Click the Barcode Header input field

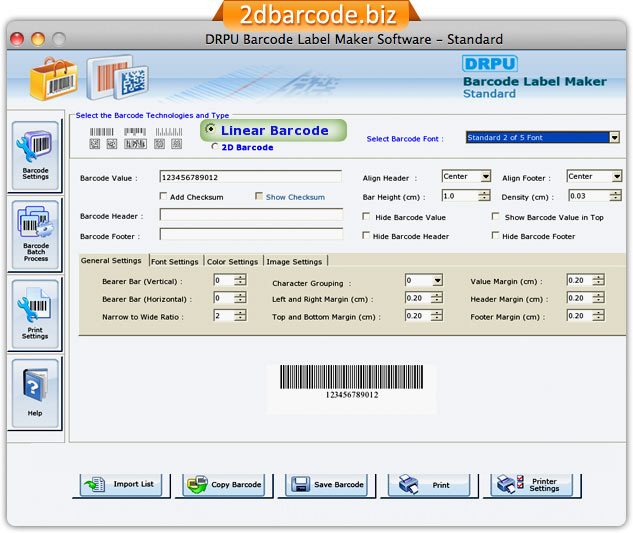(251, 215)
